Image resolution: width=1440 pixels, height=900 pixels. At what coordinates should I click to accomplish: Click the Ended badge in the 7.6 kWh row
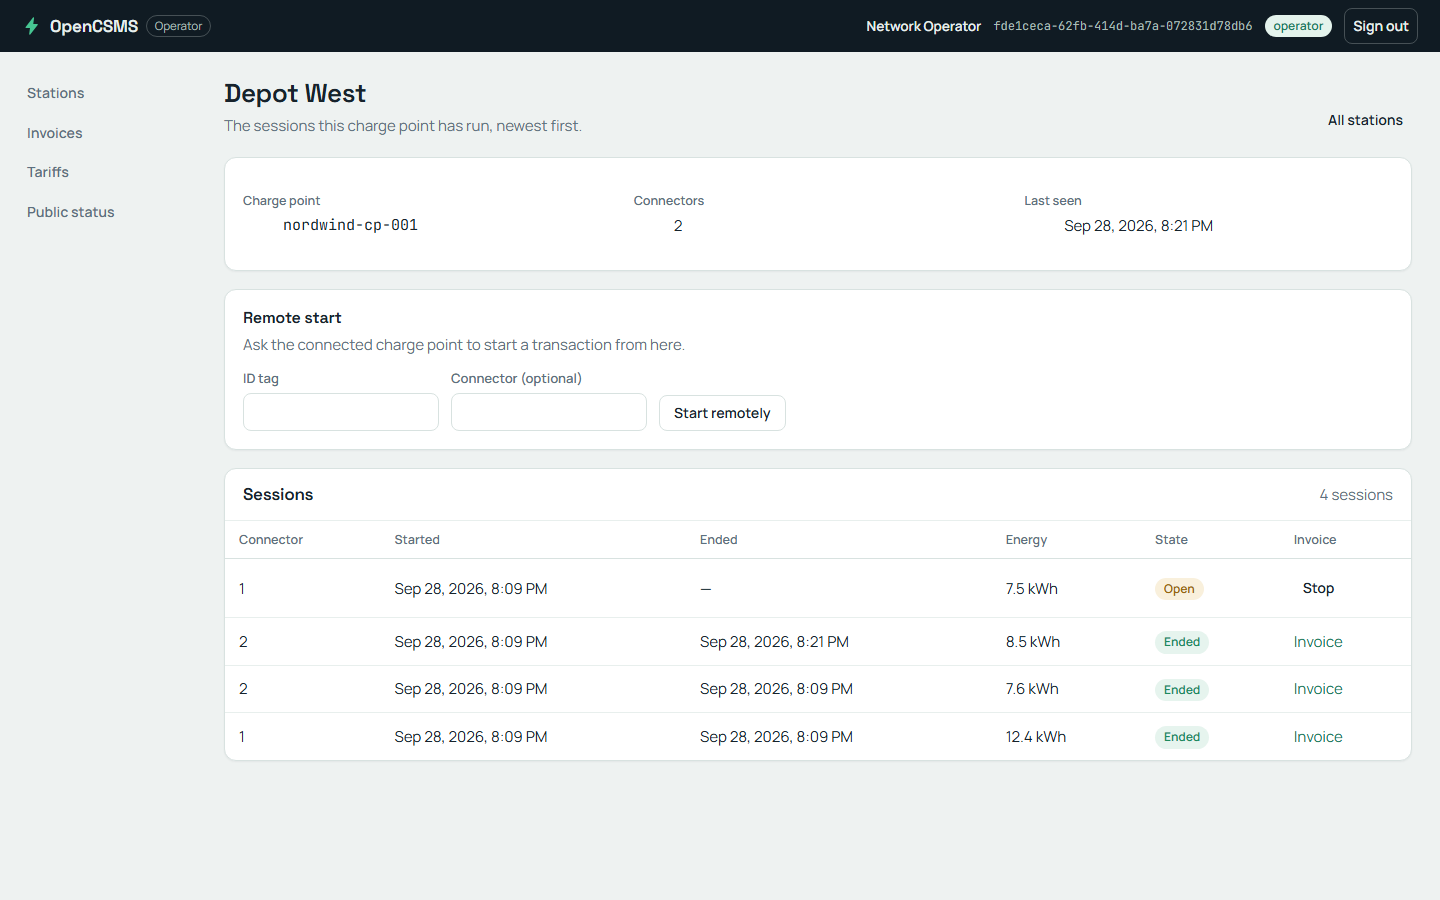(1182, 690)
